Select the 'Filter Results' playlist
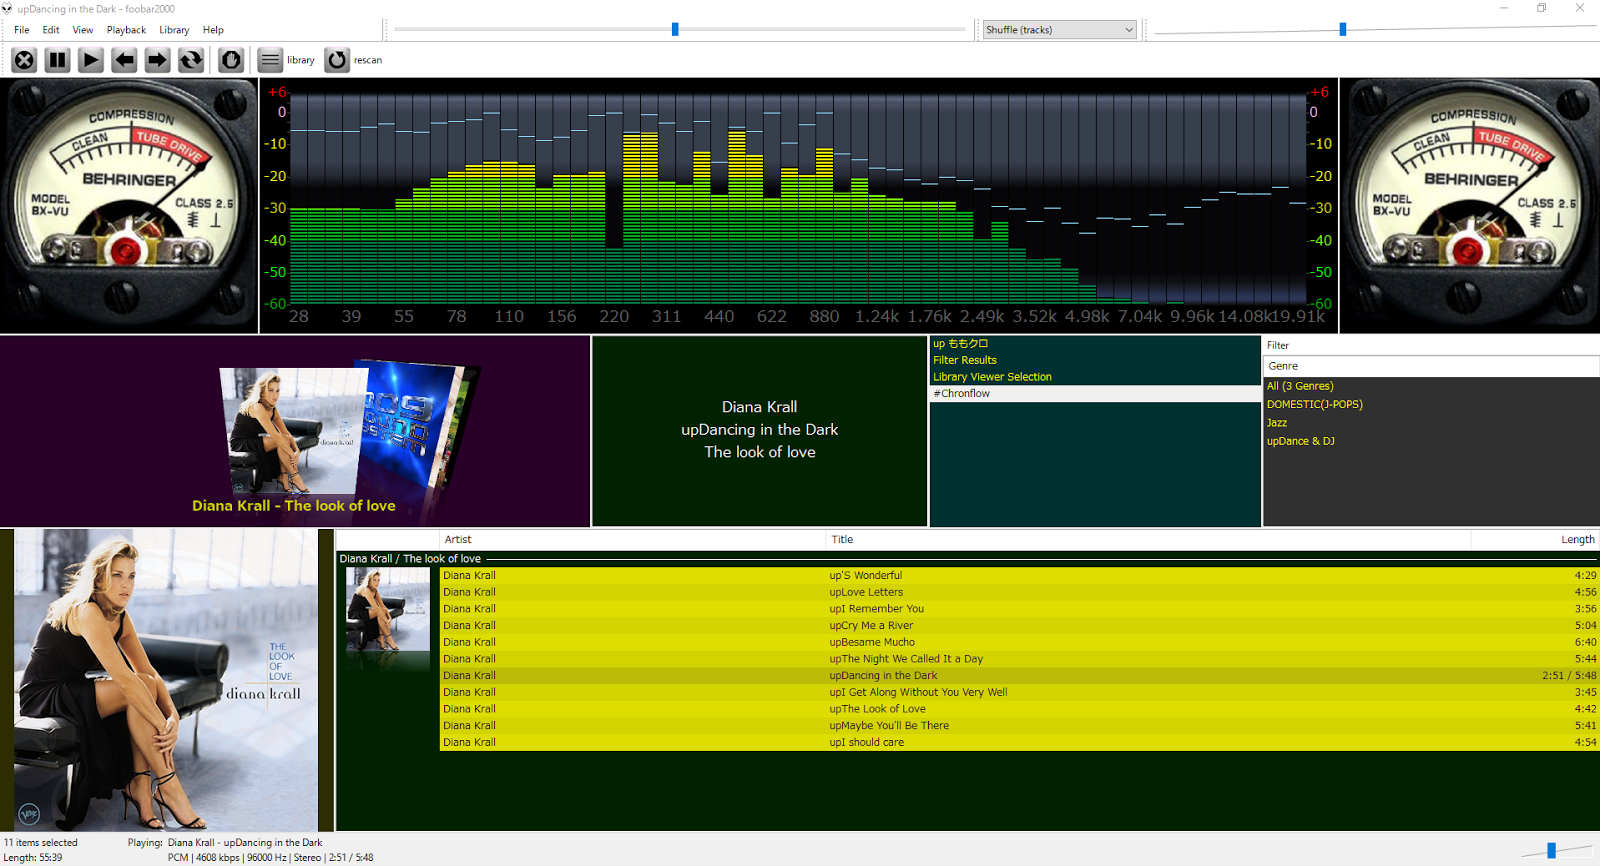Image resolution: width=1600 pixels, height=866 pixels. coord(1095,360)
